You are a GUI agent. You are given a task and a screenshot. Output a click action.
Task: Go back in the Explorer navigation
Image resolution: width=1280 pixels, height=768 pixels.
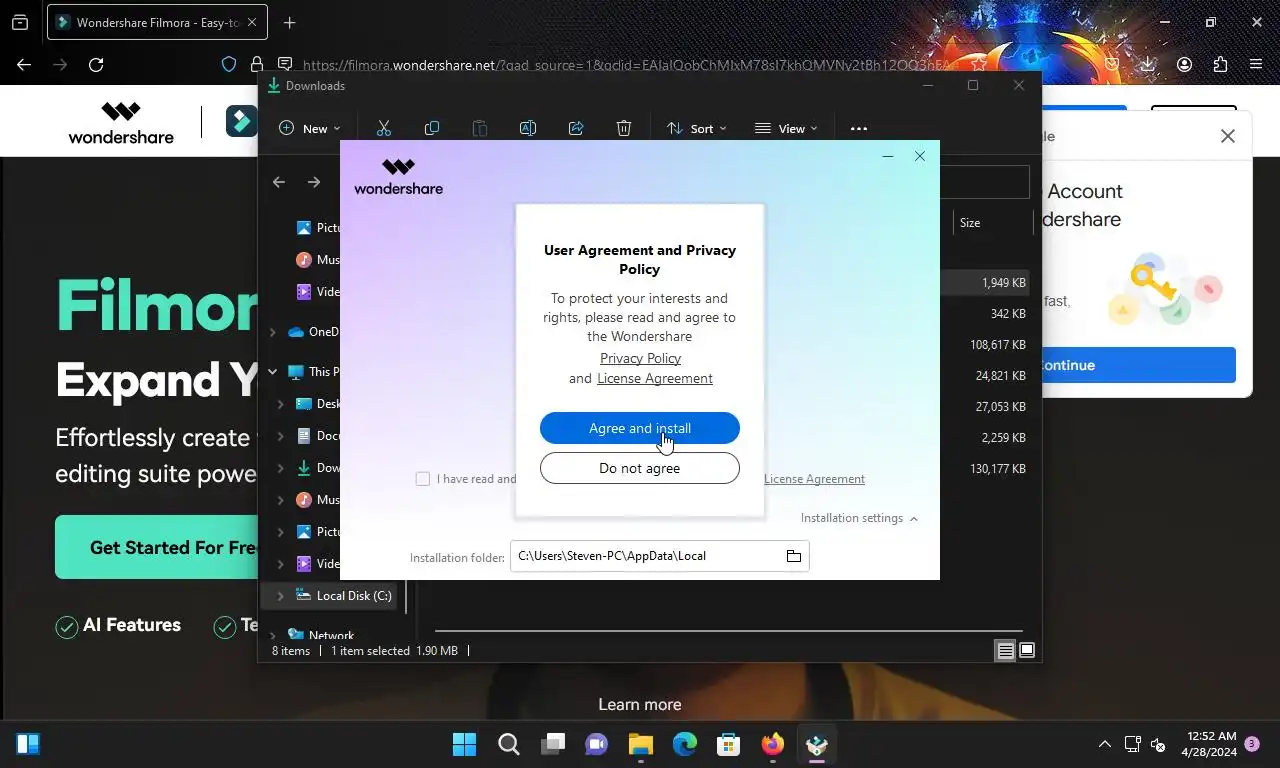(x=279, y=182)
